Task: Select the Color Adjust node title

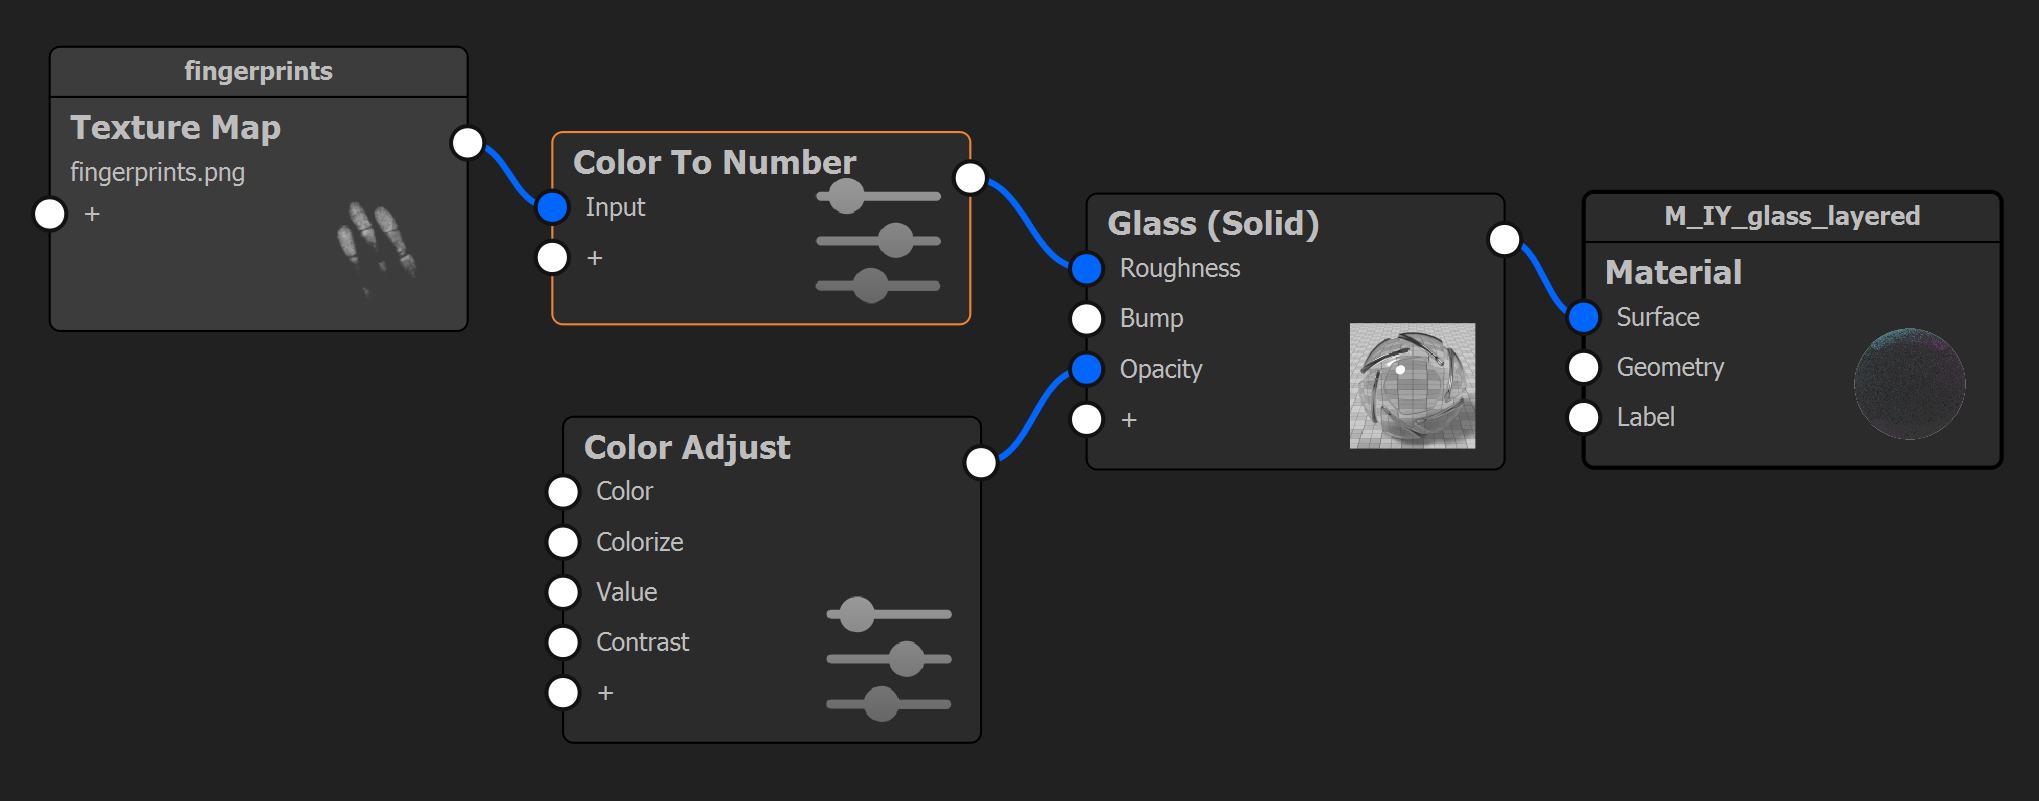Action: (687, 447)
